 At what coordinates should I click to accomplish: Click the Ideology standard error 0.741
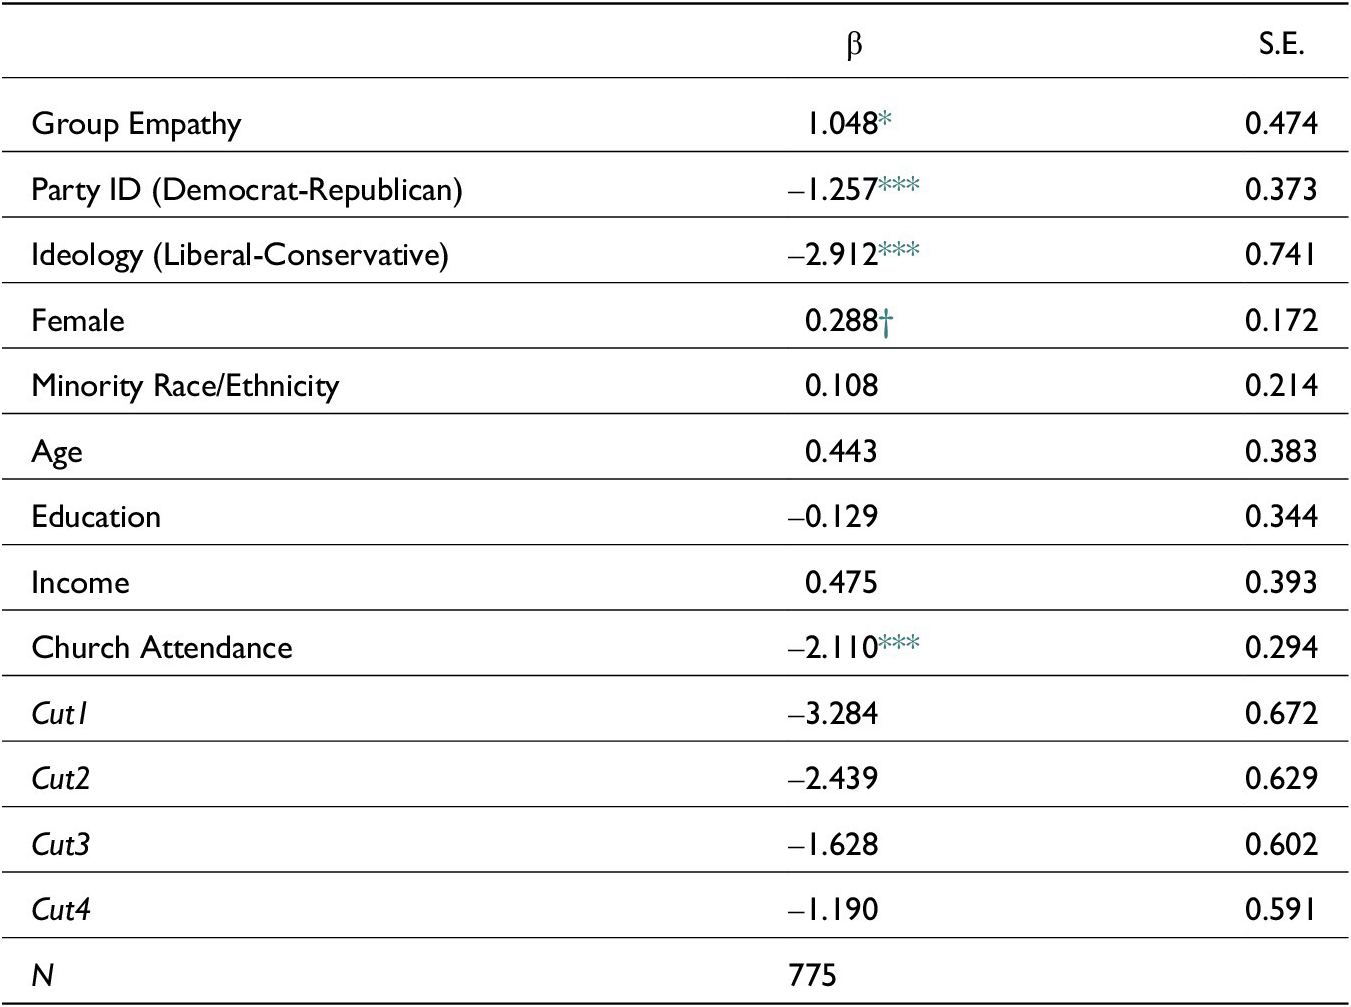click(1281, 254)
